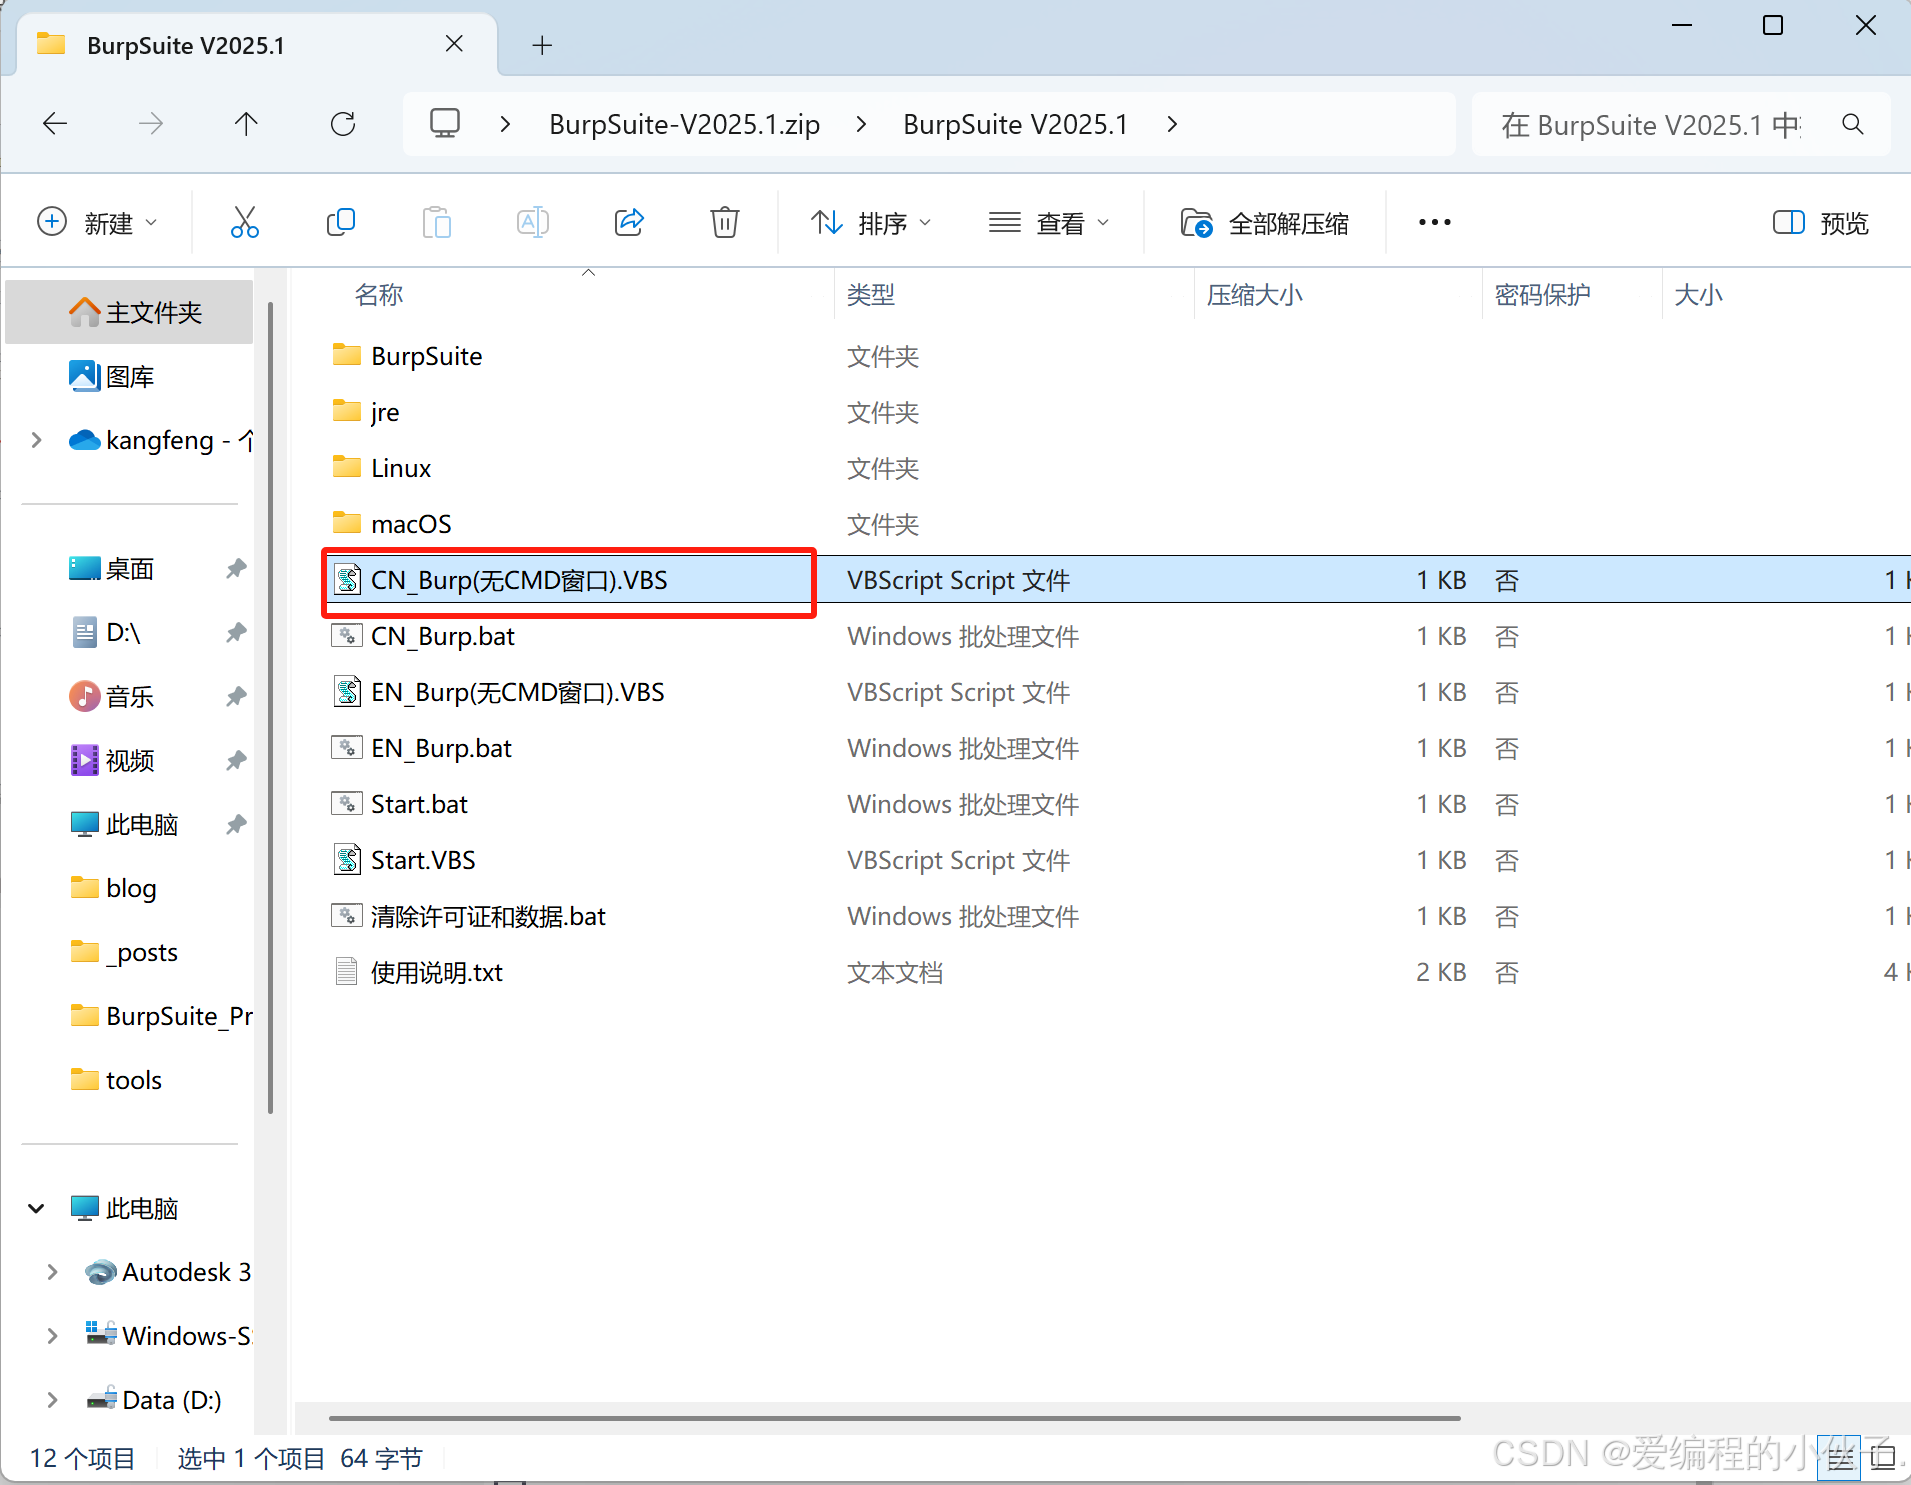Collapse the 此电脑 tree node
The height and width of the screenshot is (1485, 1911).
coord(36,1208)
